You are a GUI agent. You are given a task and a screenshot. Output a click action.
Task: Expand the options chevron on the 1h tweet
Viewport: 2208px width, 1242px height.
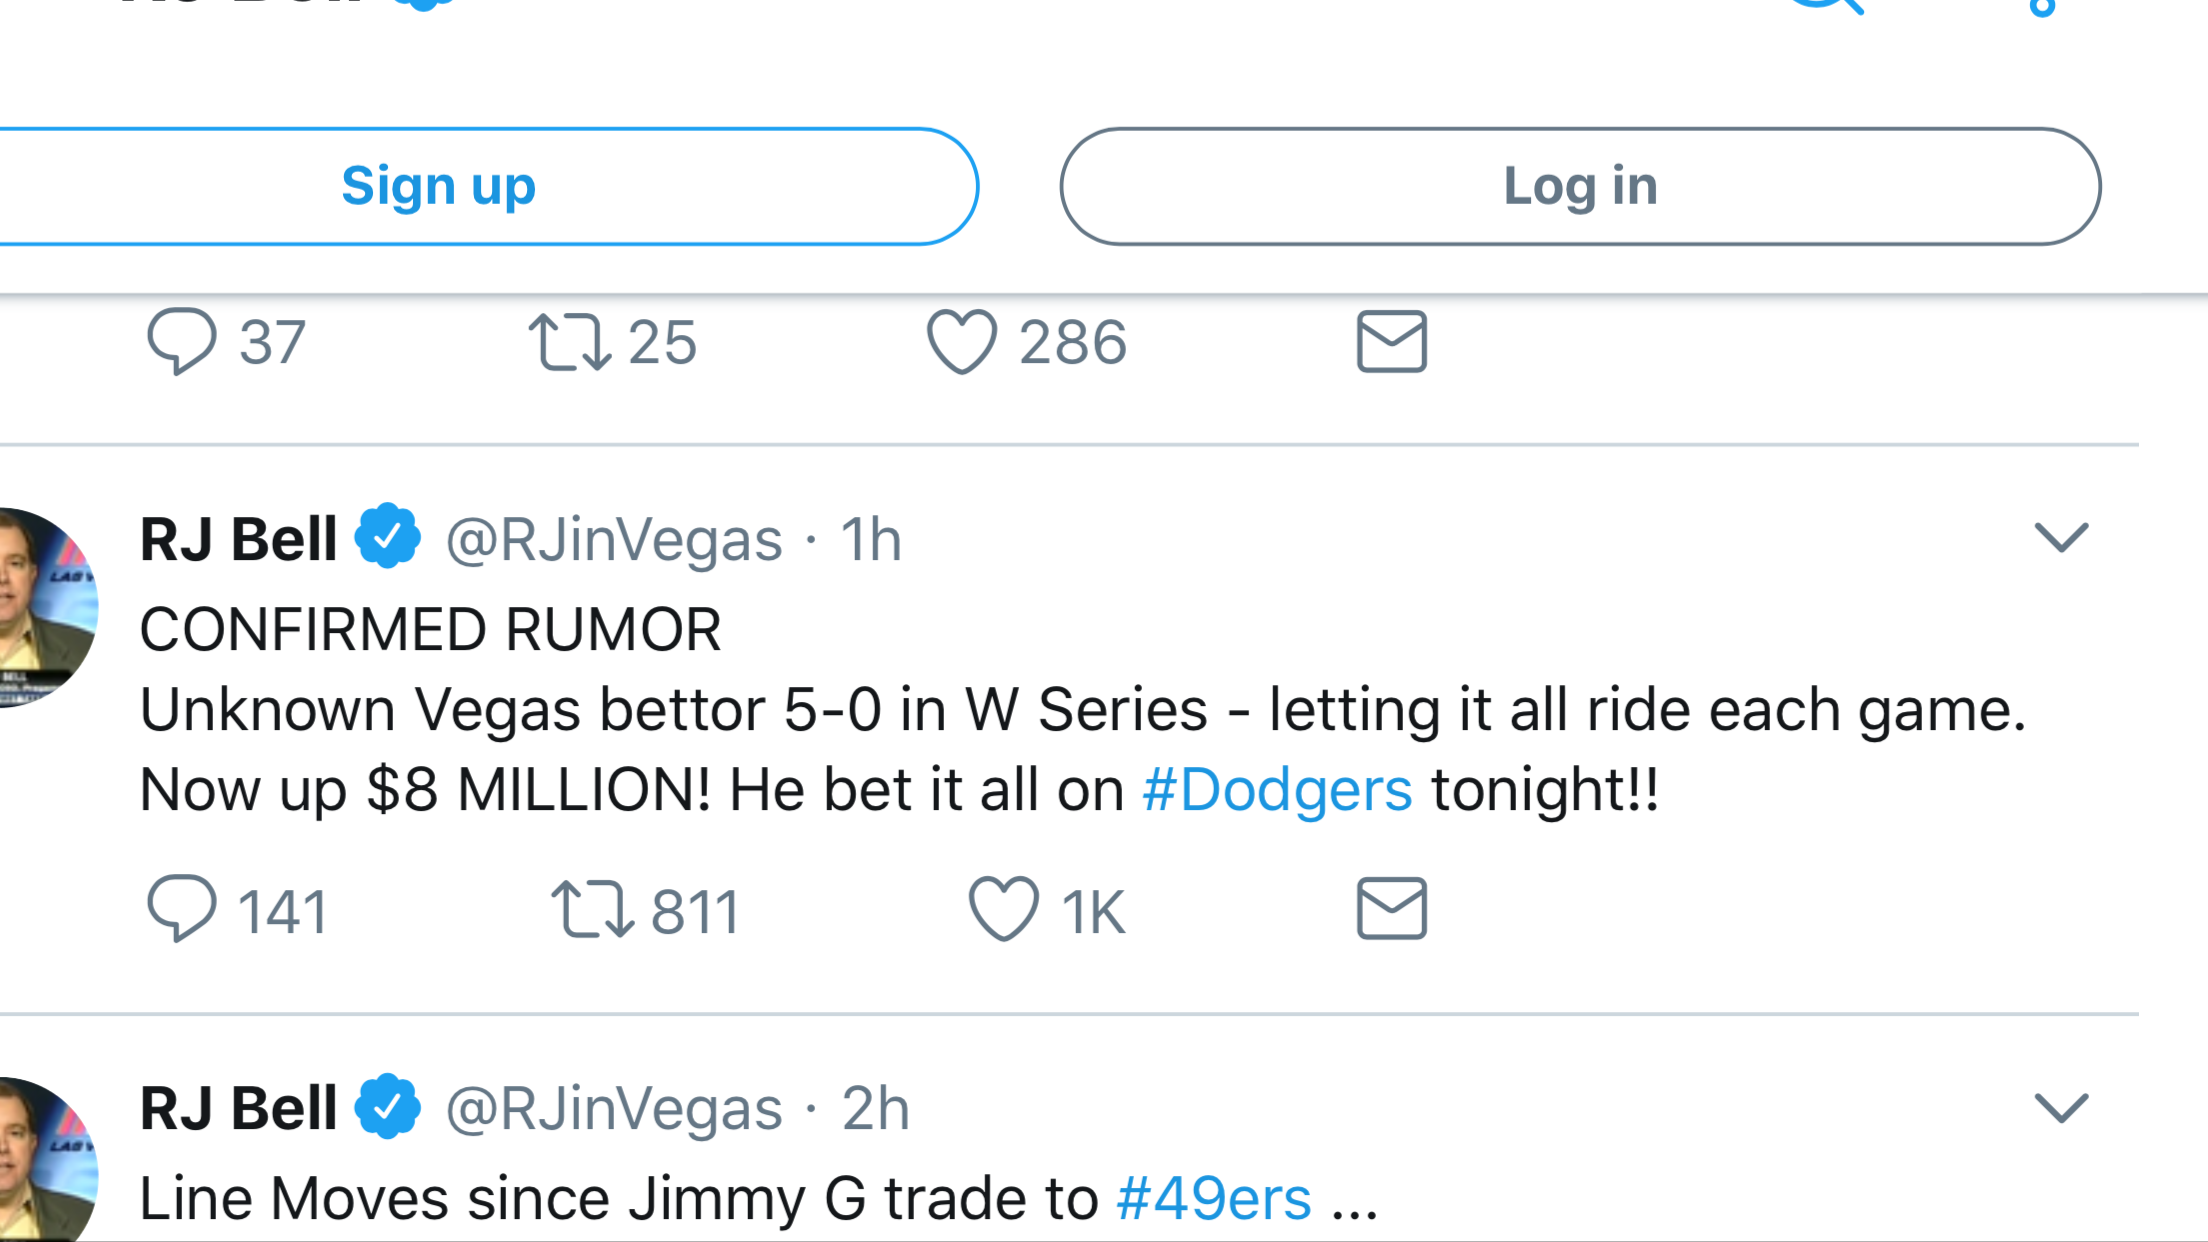(x=2061, y=538)
